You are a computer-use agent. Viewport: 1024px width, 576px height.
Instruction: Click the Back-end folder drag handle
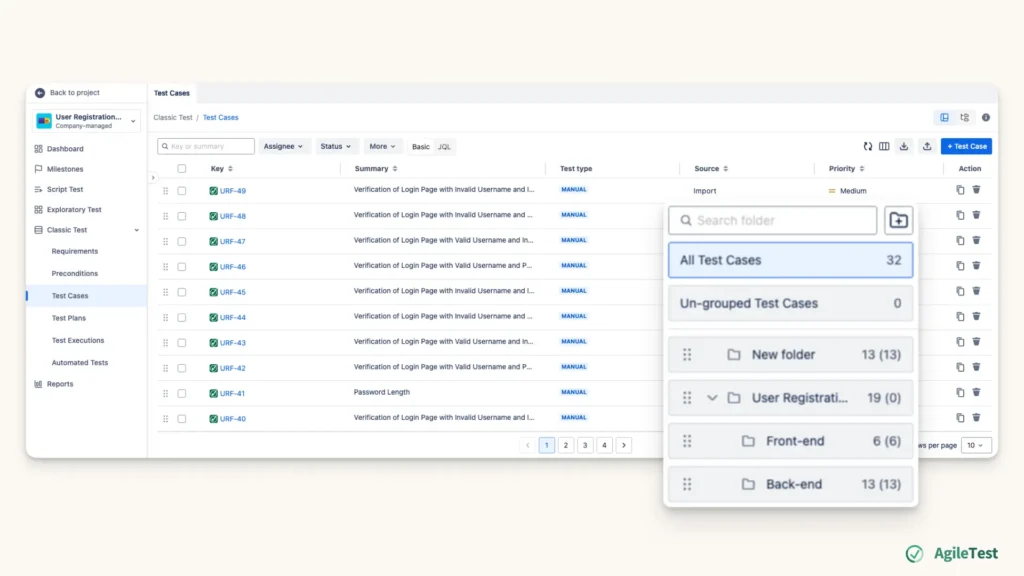tap(687, 485)
